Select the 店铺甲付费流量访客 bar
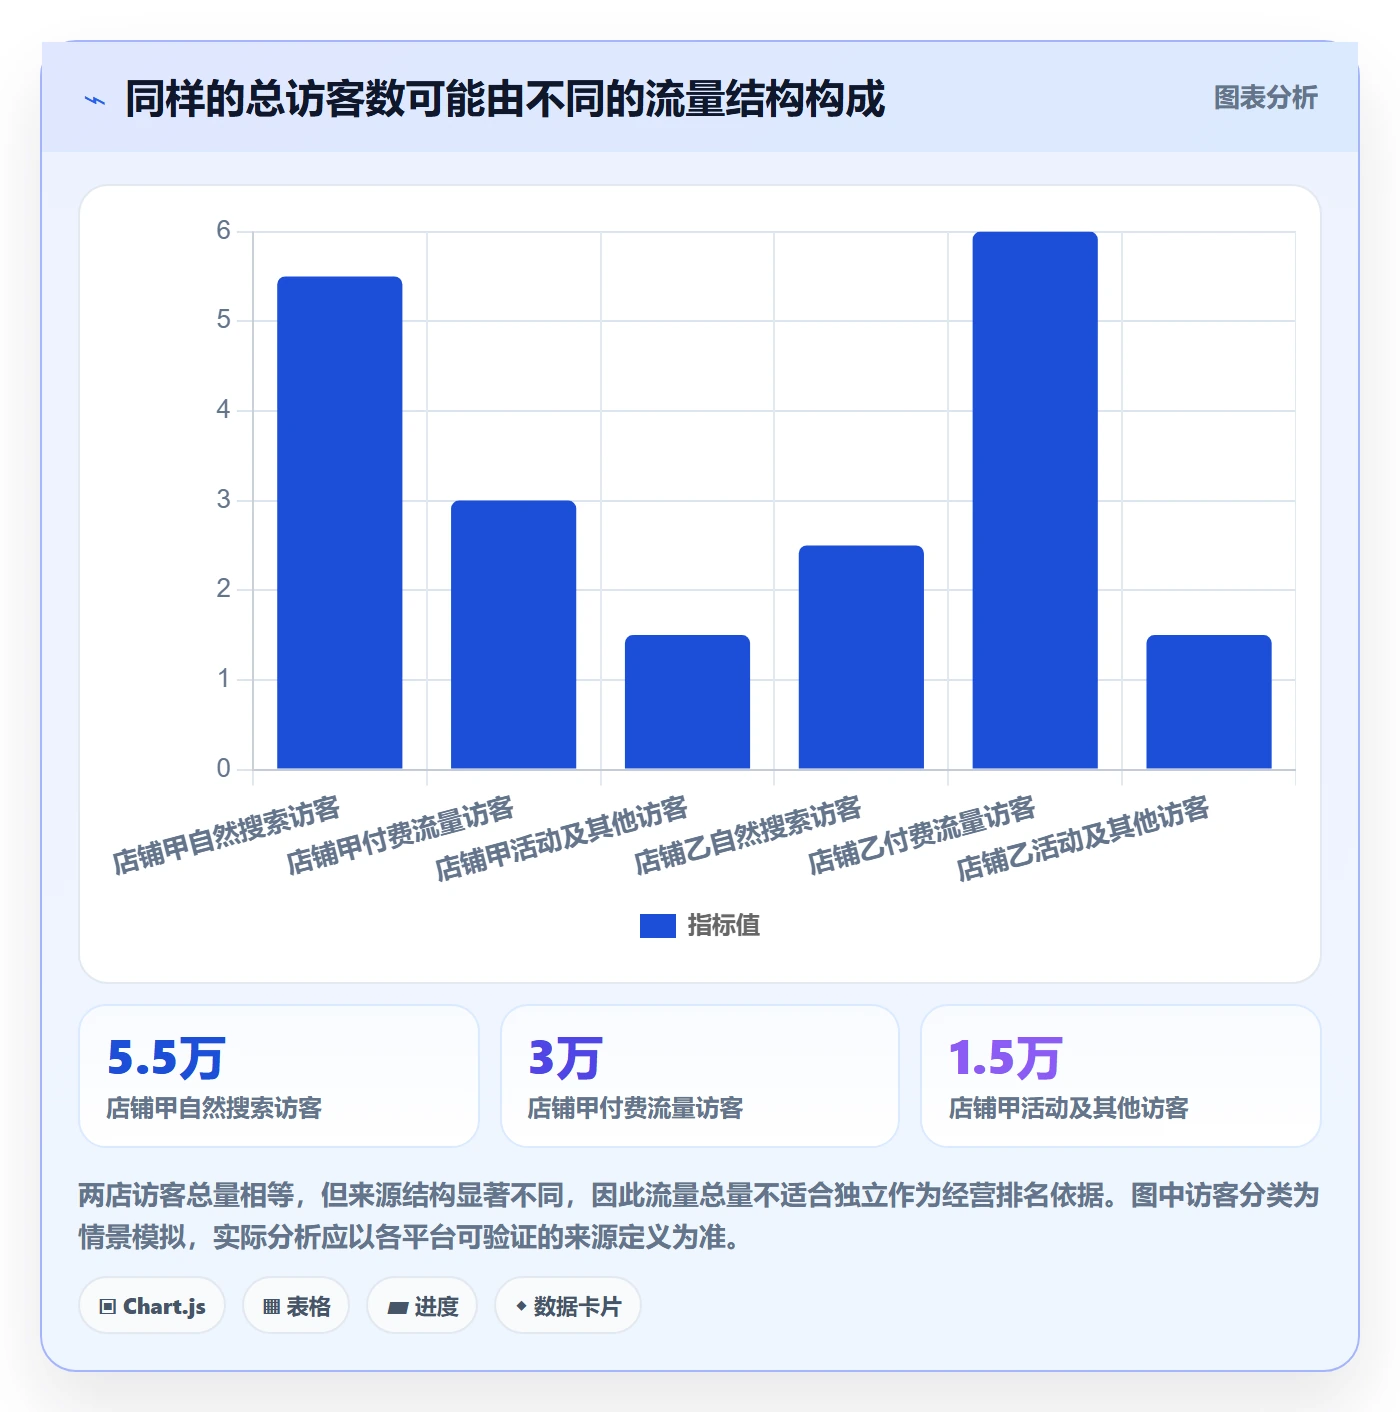 click(x=514, y=635)
